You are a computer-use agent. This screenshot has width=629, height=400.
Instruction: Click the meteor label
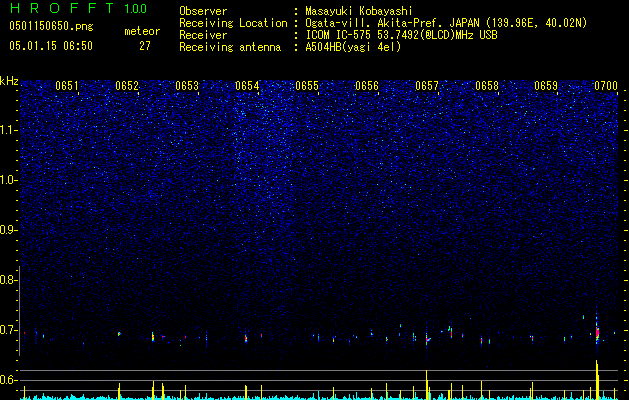[x=142, y=31]
